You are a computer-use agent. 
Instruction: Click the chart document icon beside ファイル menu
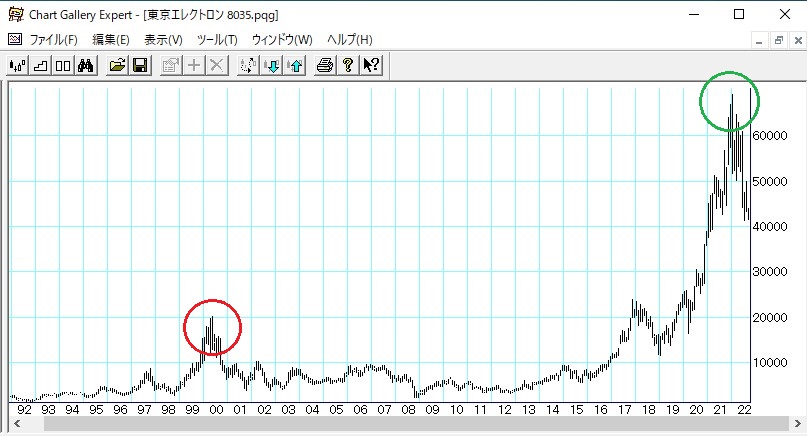click(x=14, y=40)
